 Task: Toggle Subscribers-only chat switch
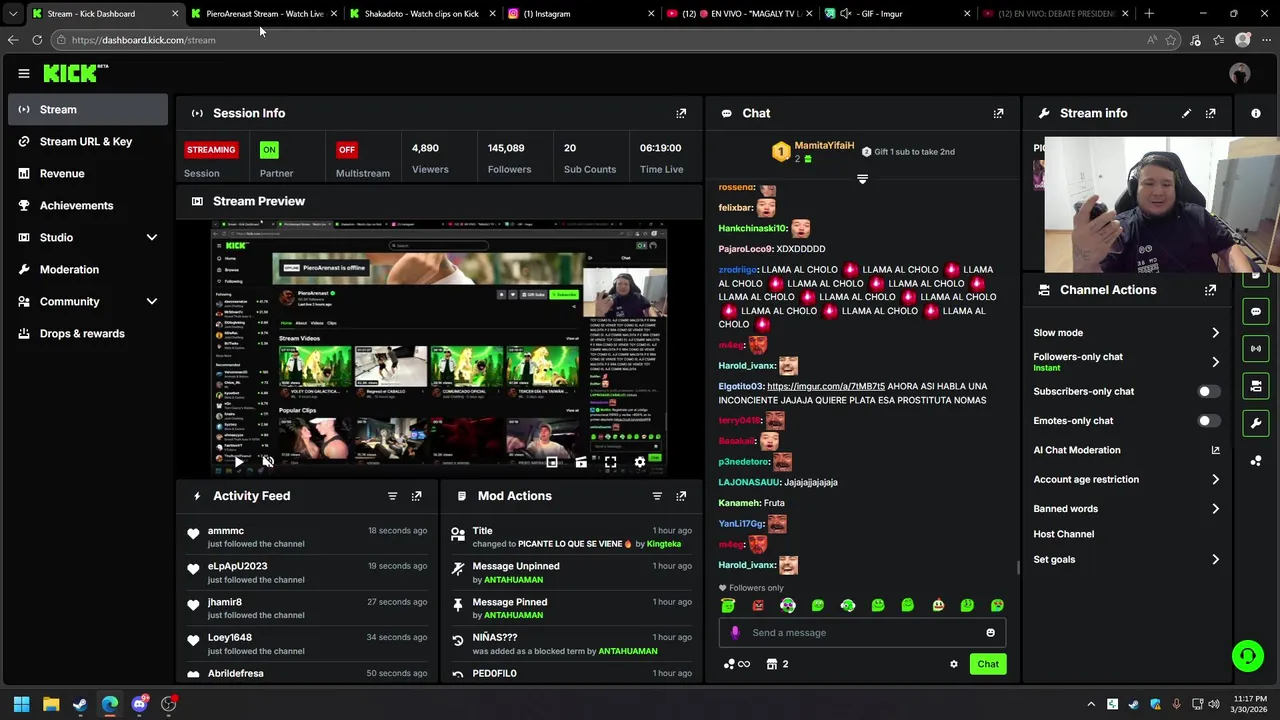pyautogui.click(x=1209, y=392)
